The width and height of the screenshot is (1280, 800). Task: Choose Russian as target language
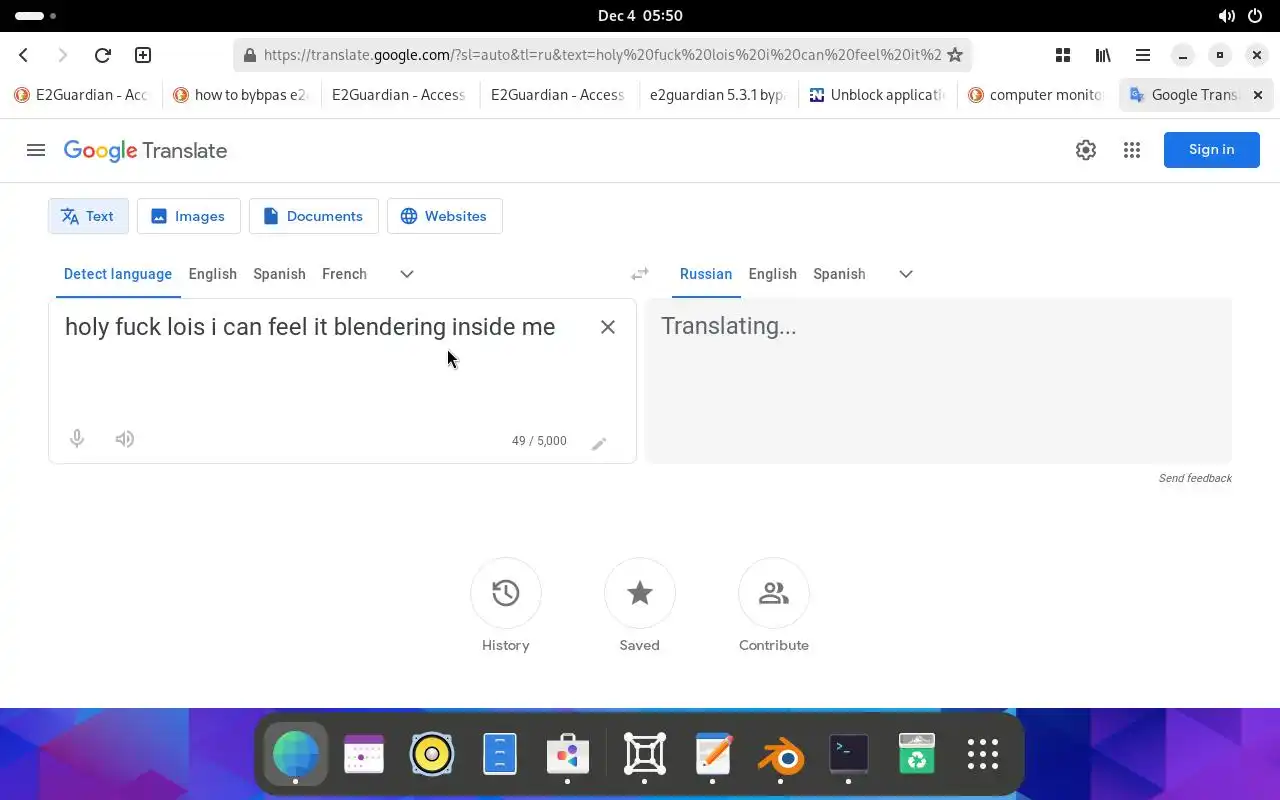(x=706, y=274)
